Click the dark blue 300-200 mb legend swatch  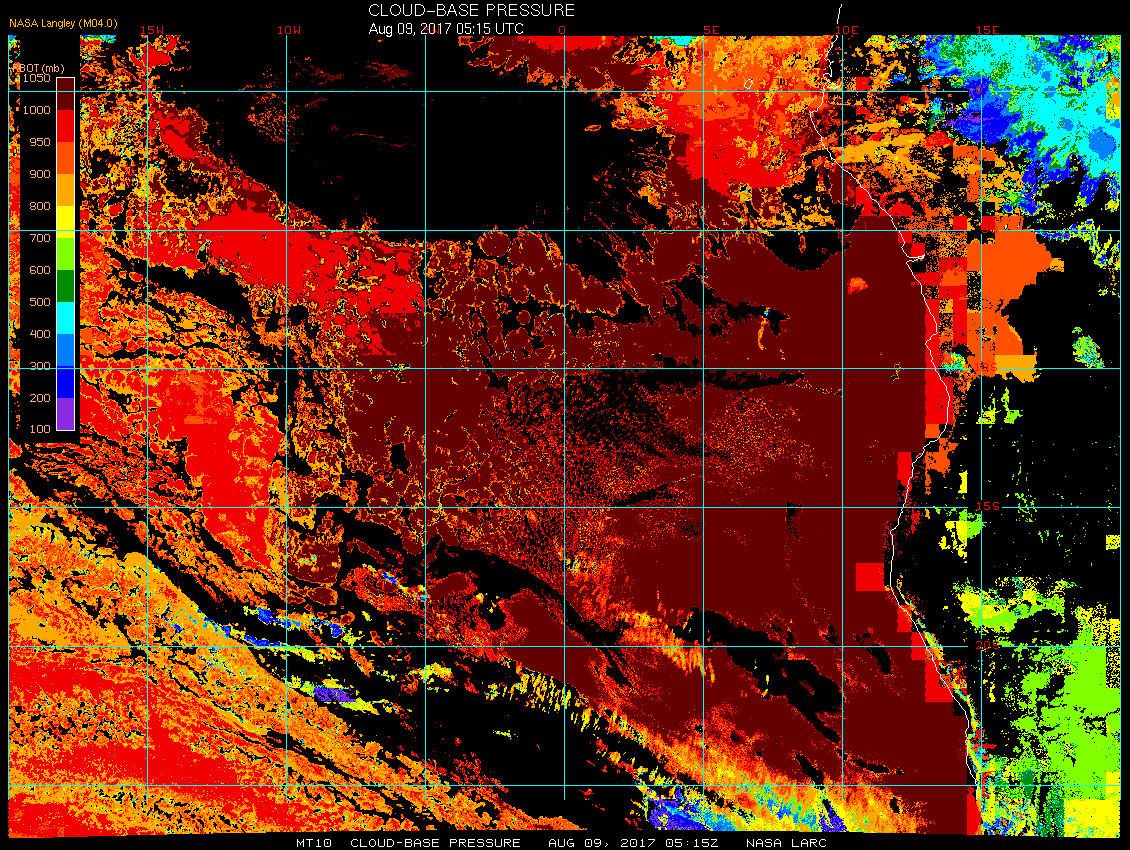click(66, 381)
